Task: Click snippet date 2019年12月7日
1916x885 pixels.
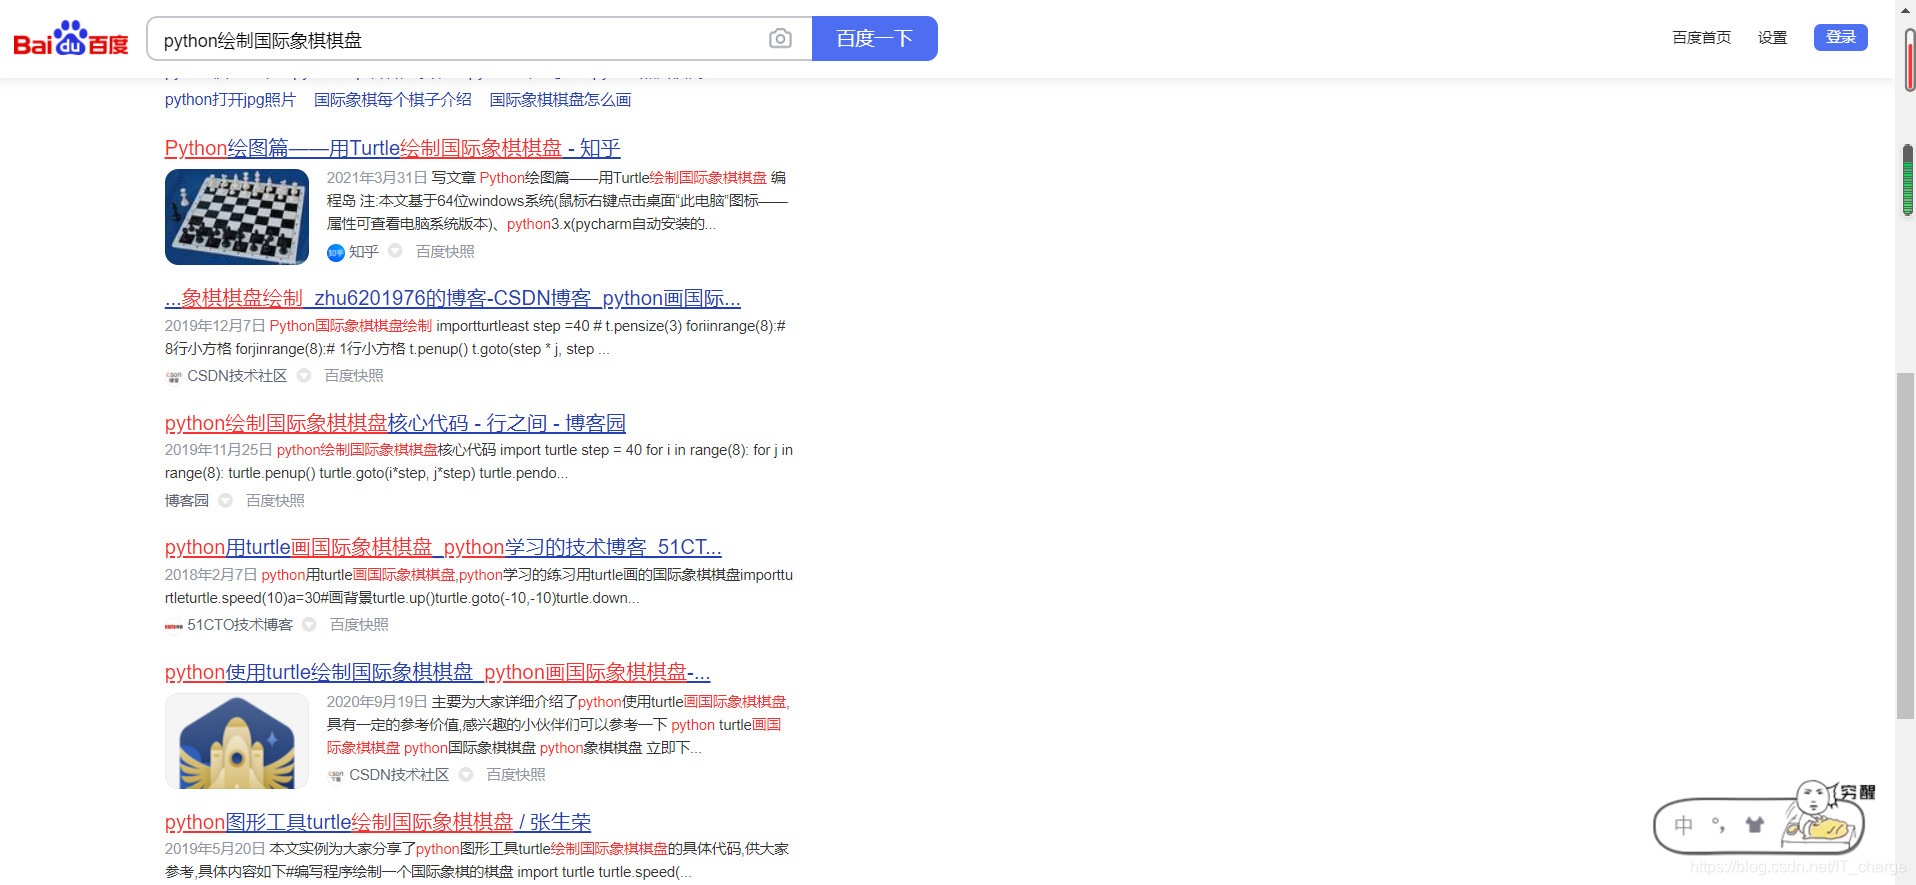Action: tap(215, 326)
